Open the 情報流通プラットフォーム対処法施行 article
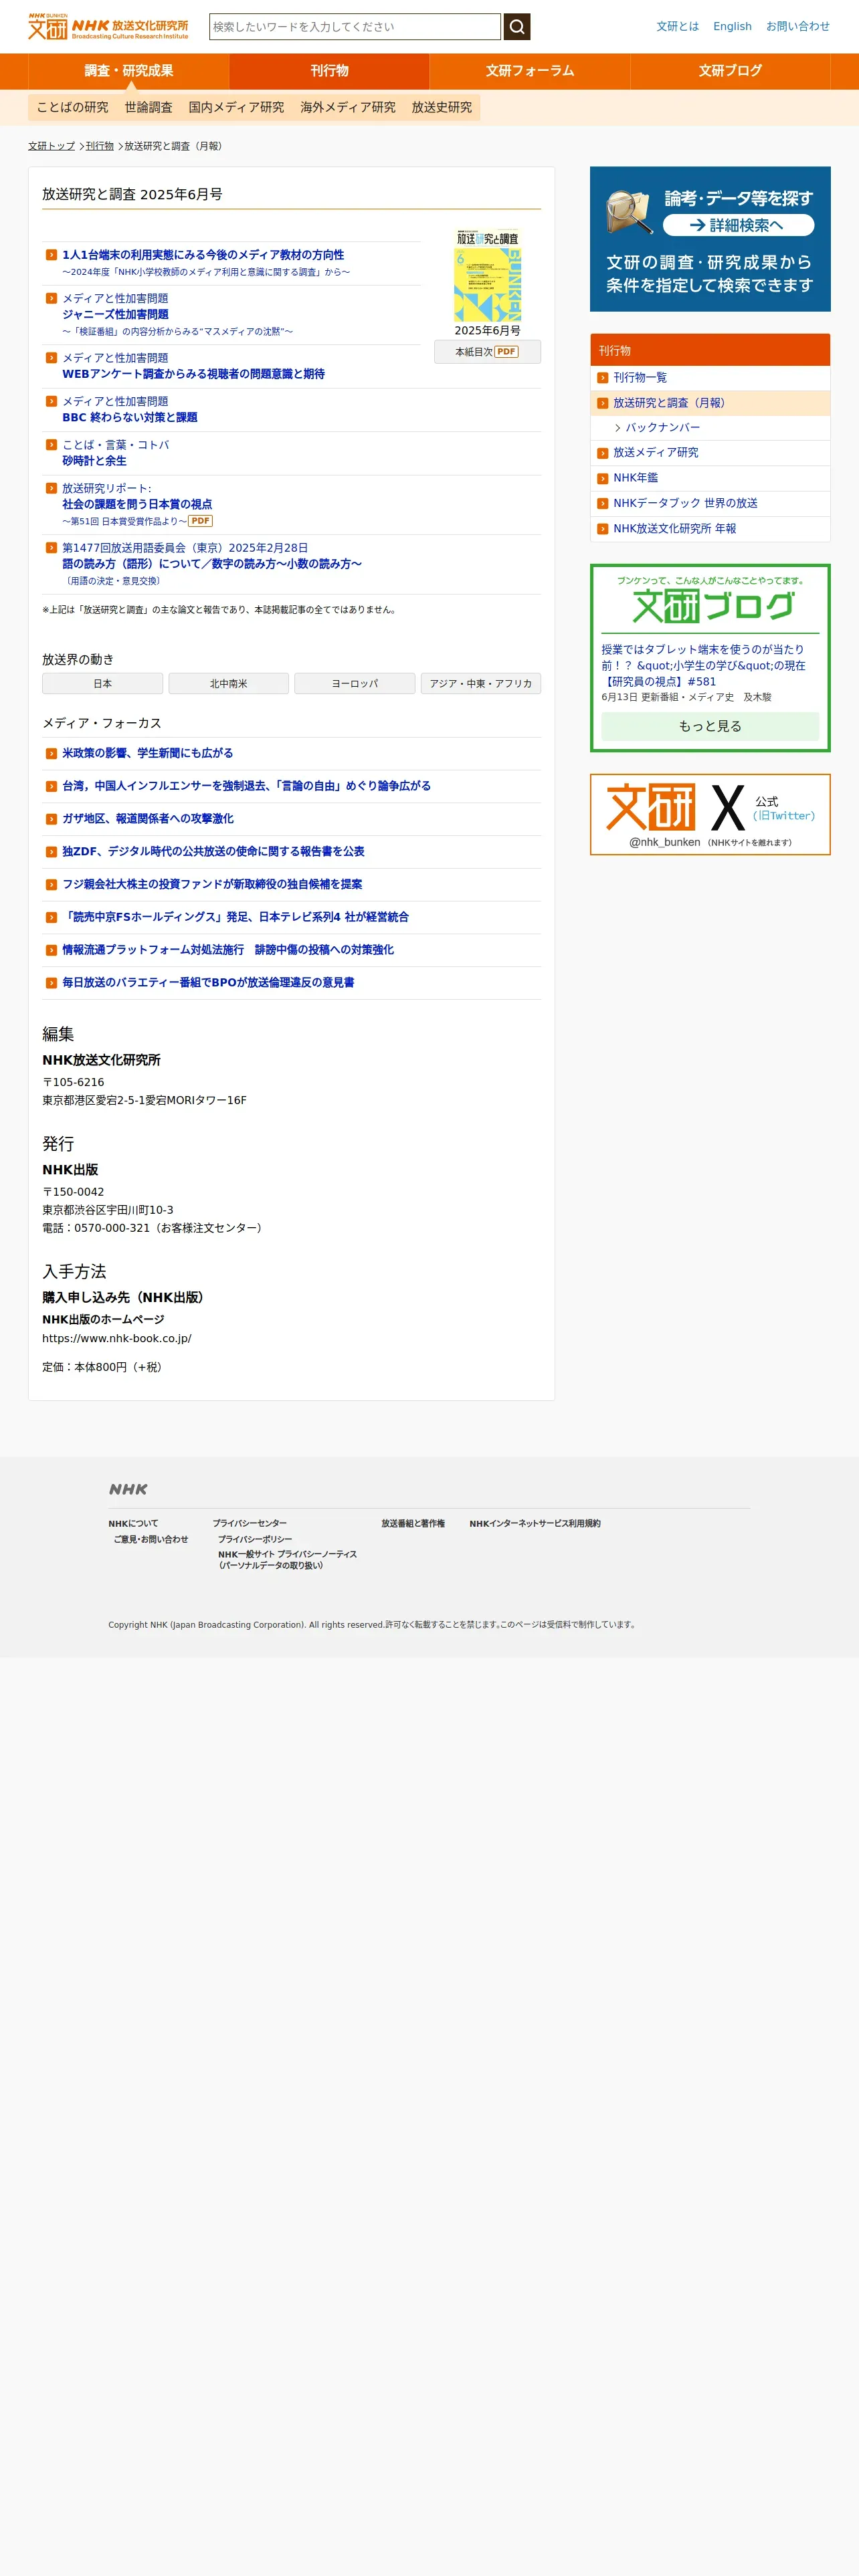The image size is (859, 2576). pos(228,950)
